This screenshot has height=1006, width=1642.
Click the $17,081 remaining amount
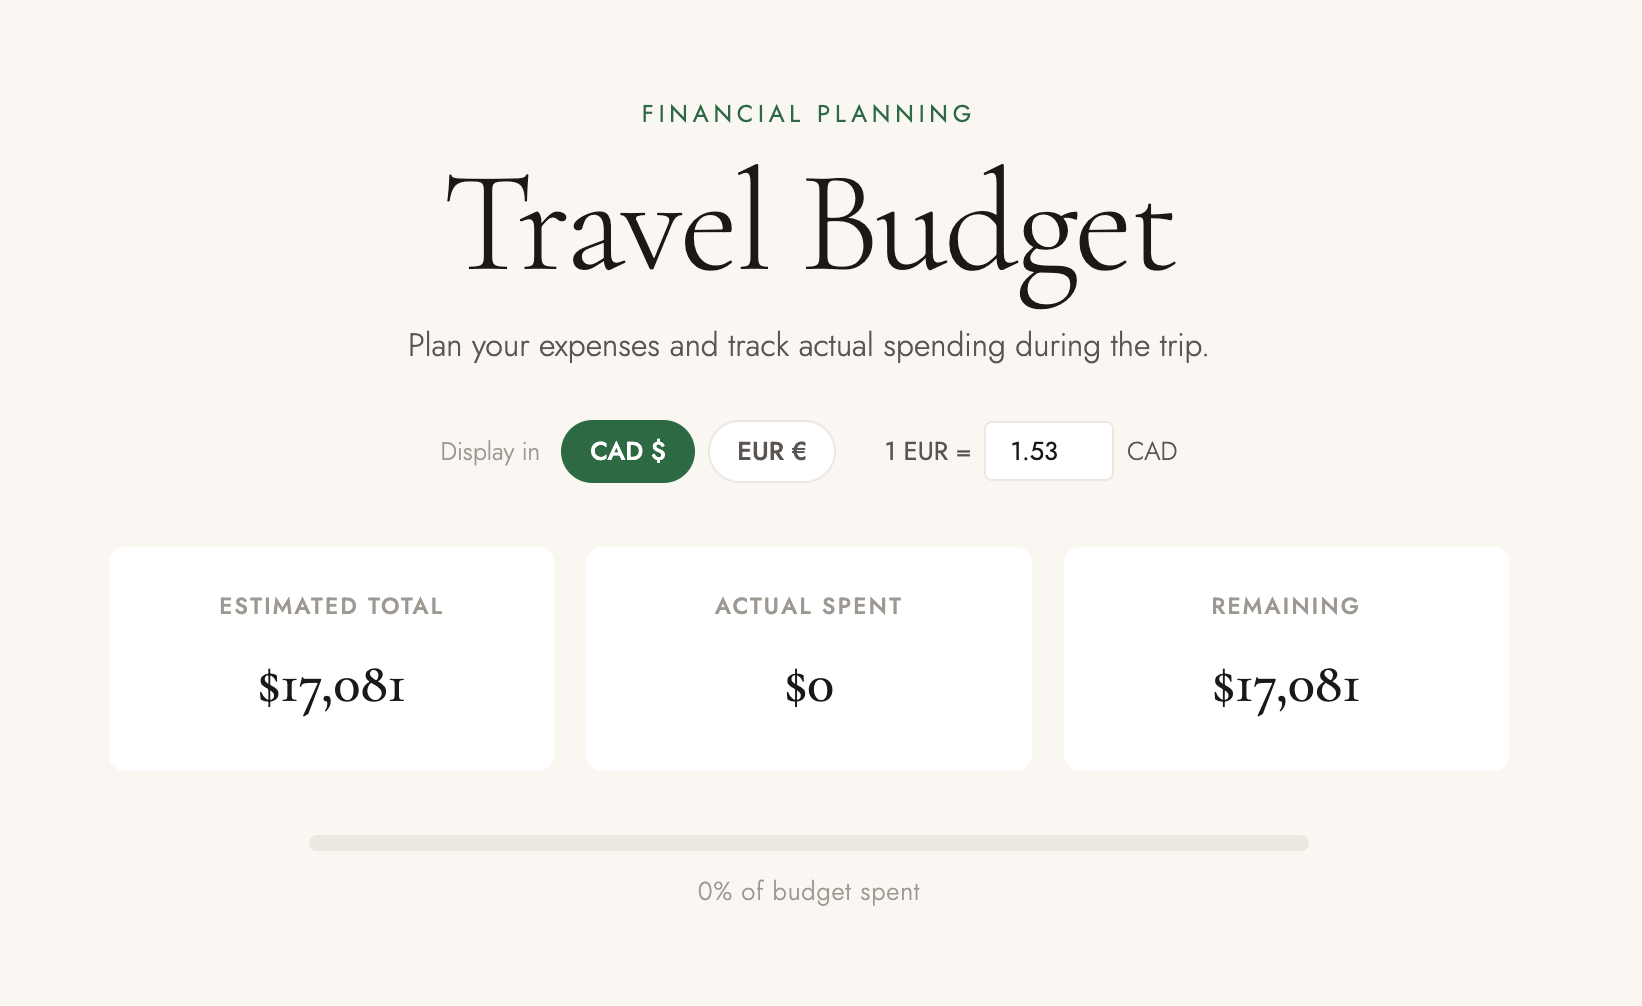point(1285,688)
